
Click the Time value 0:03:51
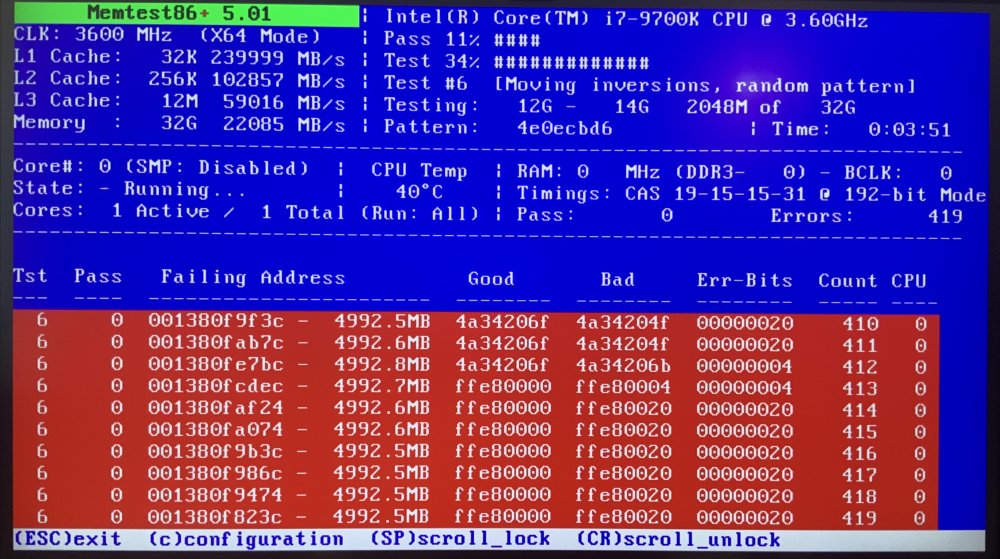pos(909,130)
